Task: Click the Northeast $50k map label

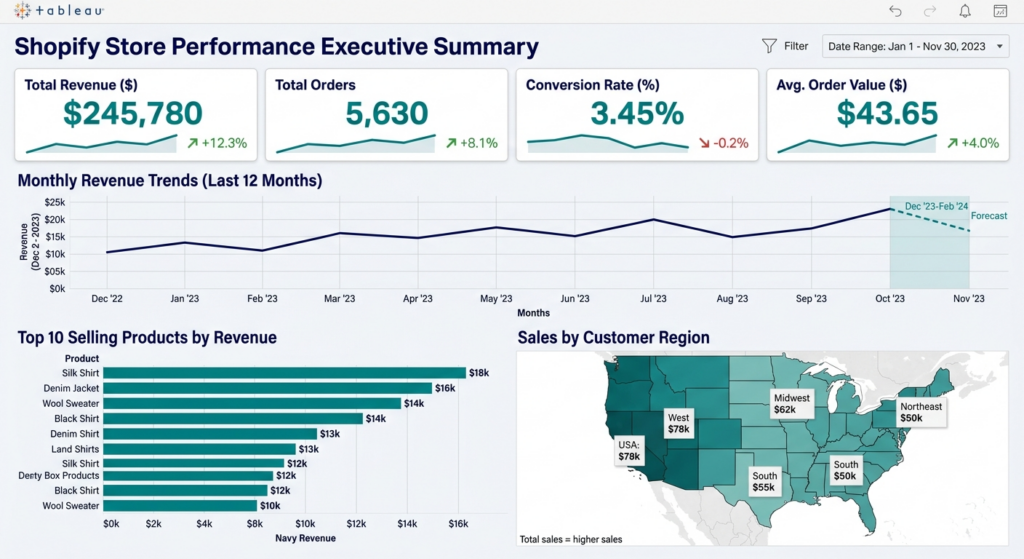Action: [x=921, y=412]
